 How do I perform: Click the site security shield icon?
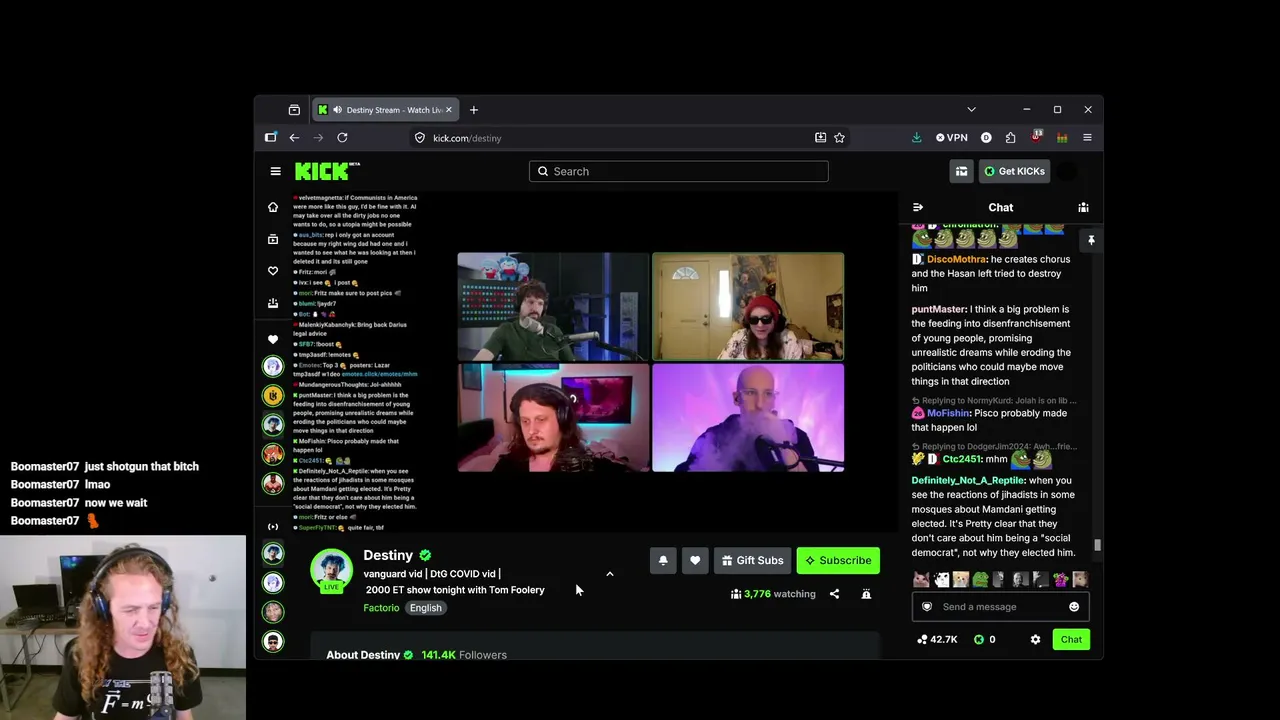pos(421,138)
